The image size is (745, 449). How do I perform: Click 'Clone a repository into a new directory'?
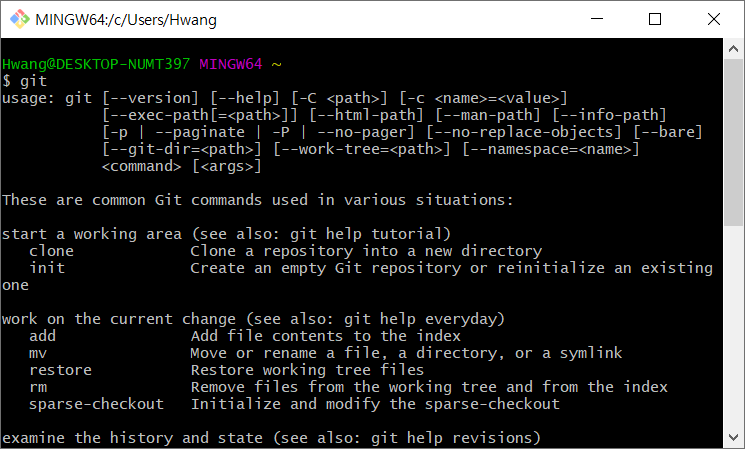tap(366, 251)
